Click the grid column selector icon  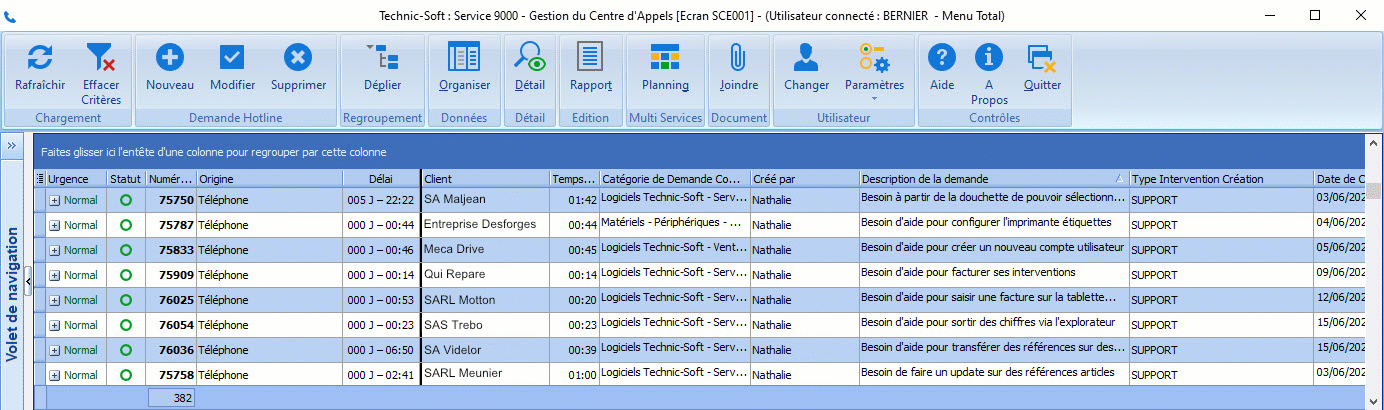point(39,179)
